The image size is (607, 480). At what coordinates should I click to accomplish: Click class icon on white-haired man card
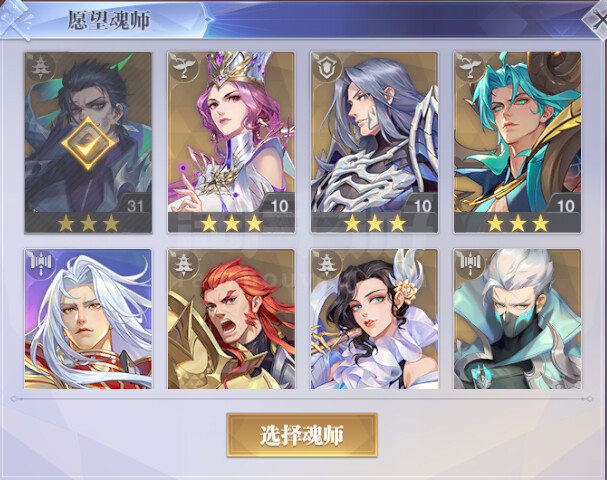tap(40, 264)
